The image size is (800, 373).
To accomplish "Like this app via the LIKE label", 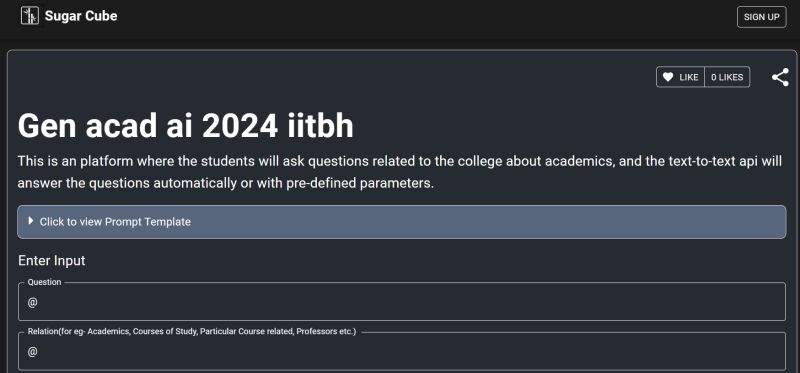I will pos(688,77).
